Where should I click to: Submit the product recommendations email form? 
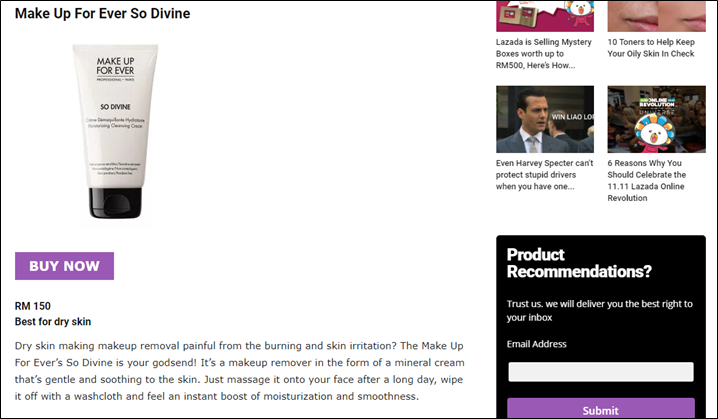[x=601, y=408]
